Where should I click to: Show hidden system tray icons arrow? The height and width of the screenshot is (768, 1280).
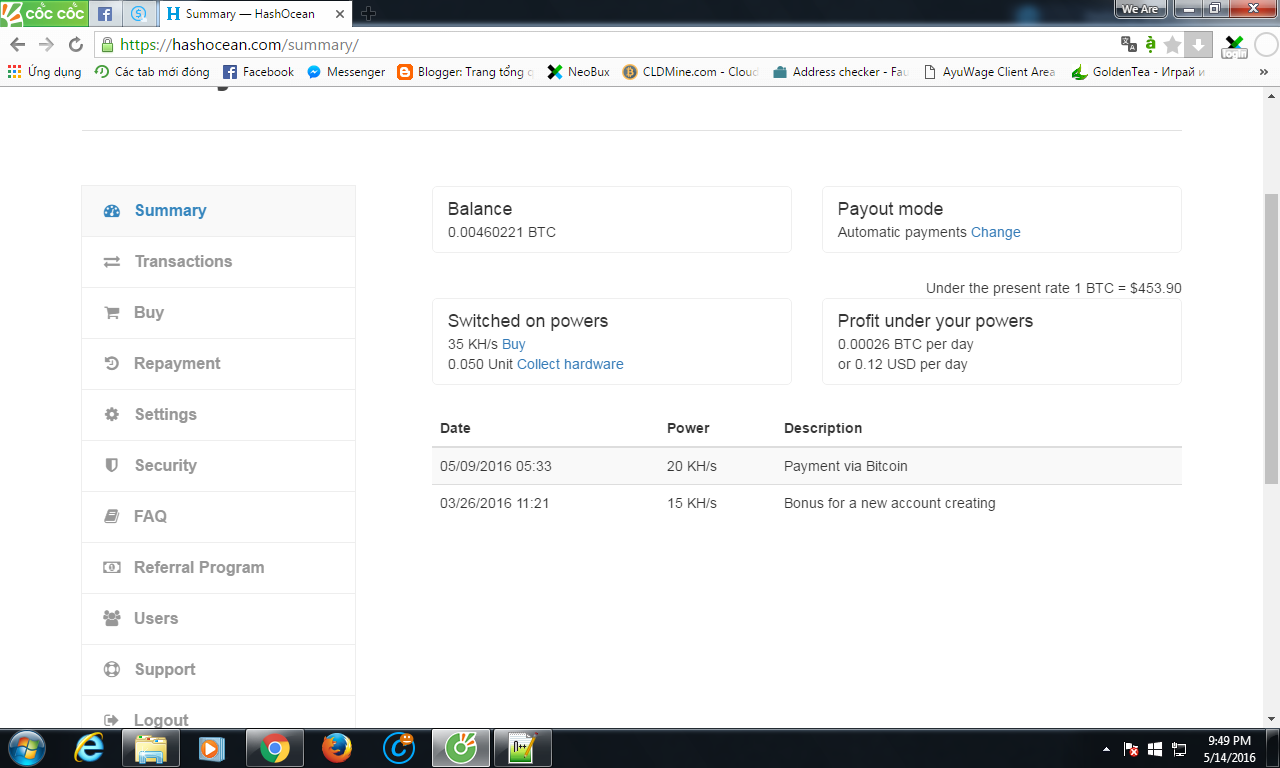tap(1106, 748)
